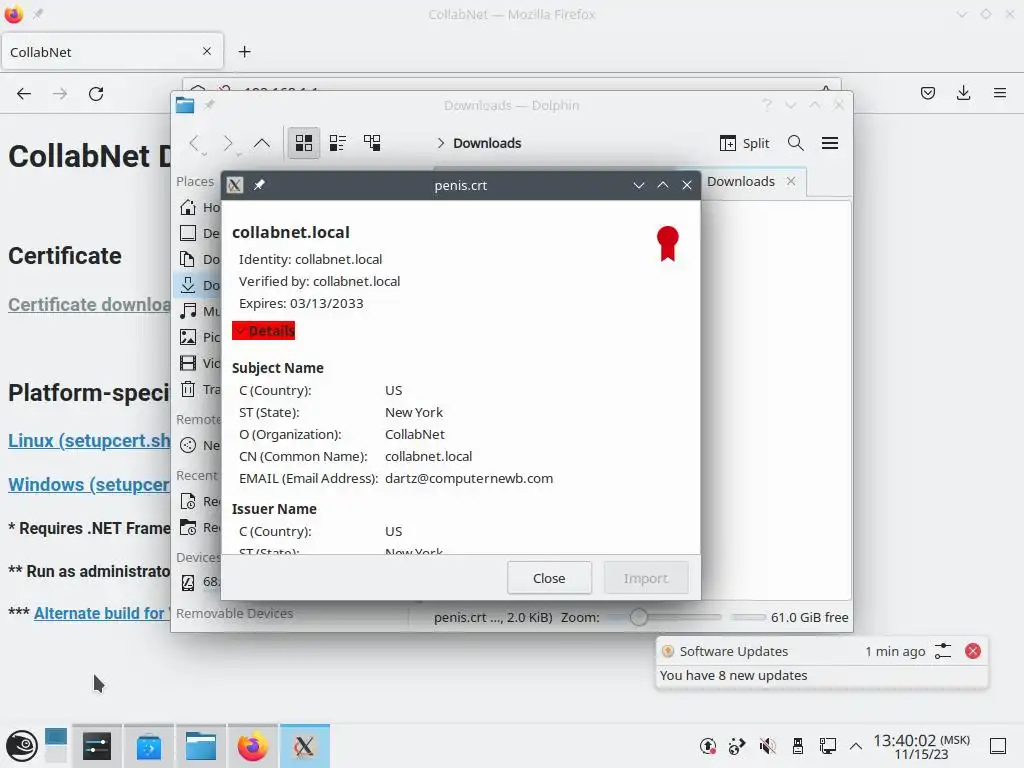Image resolution: width=1024 pixels, height=768 pixels.
Task: Click the Close button in certificate dialog
Action: point(549,578)
